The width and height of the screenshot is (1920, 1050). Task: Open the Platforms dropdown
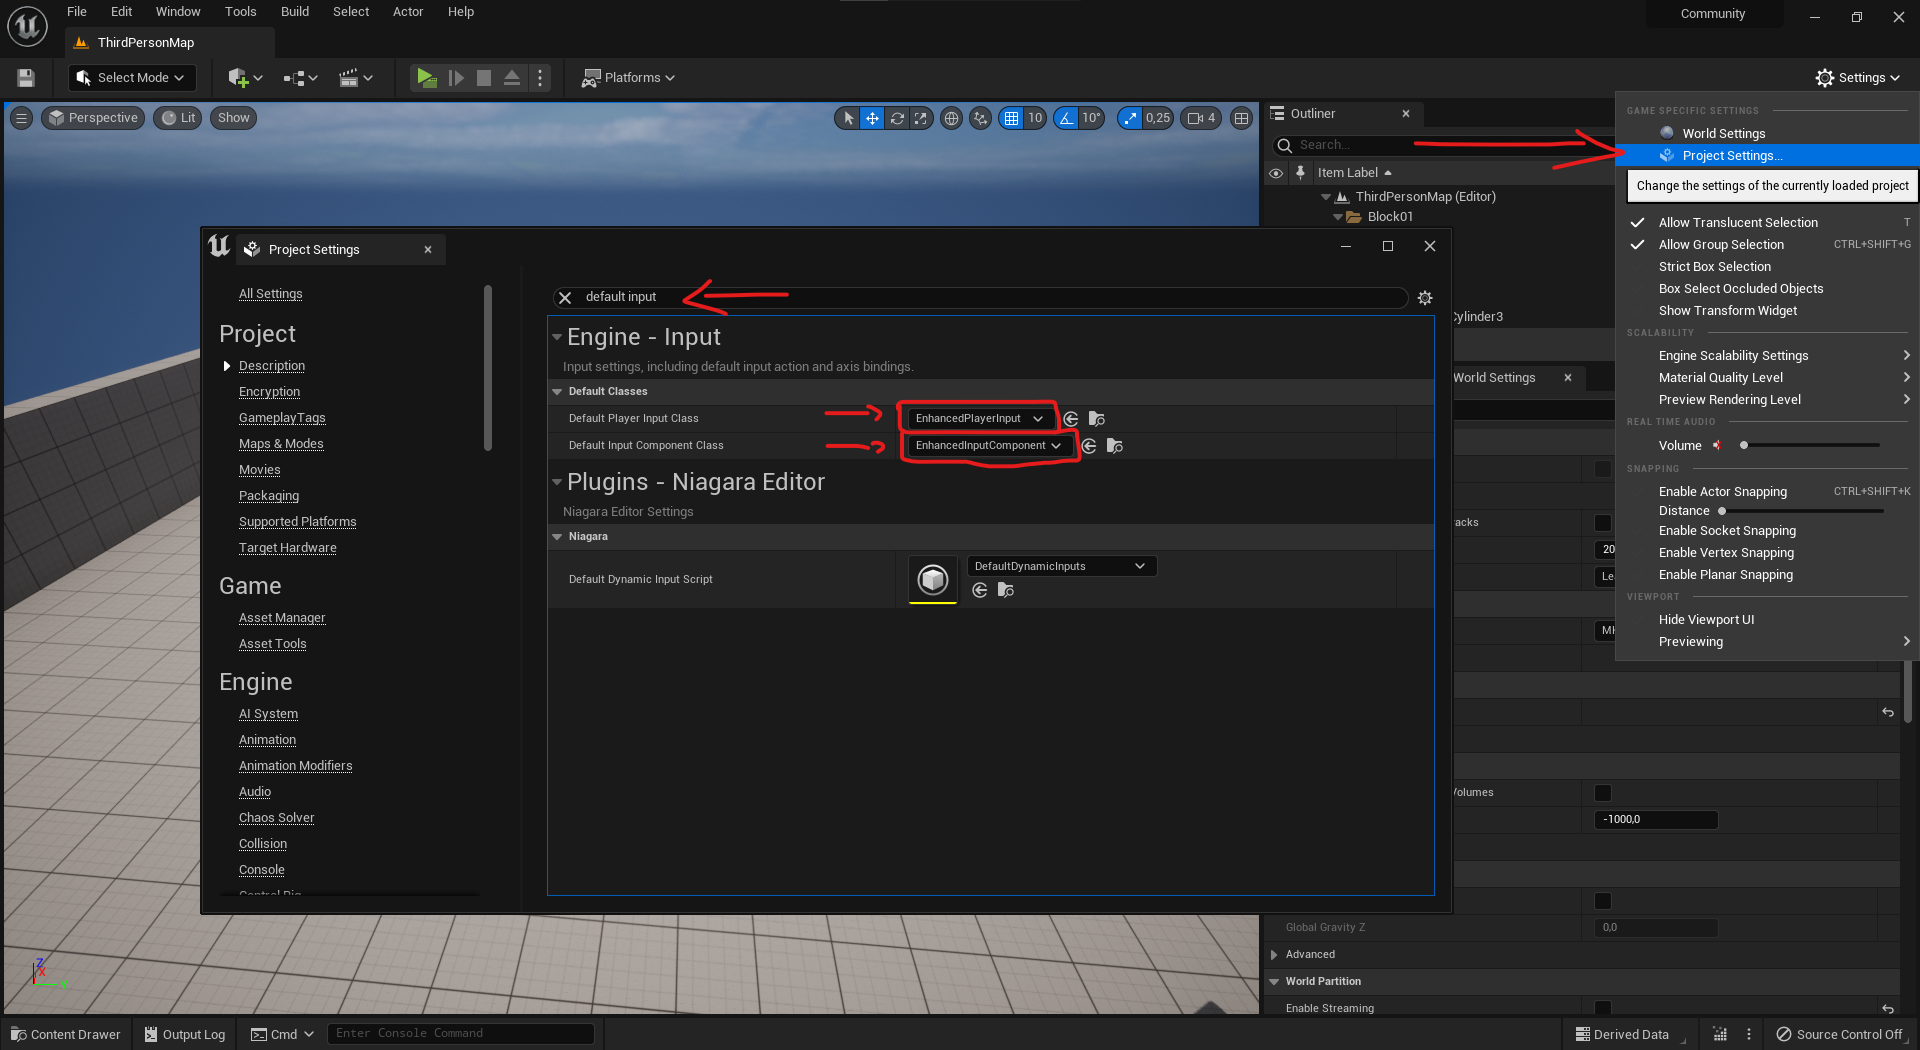[629, 77]
